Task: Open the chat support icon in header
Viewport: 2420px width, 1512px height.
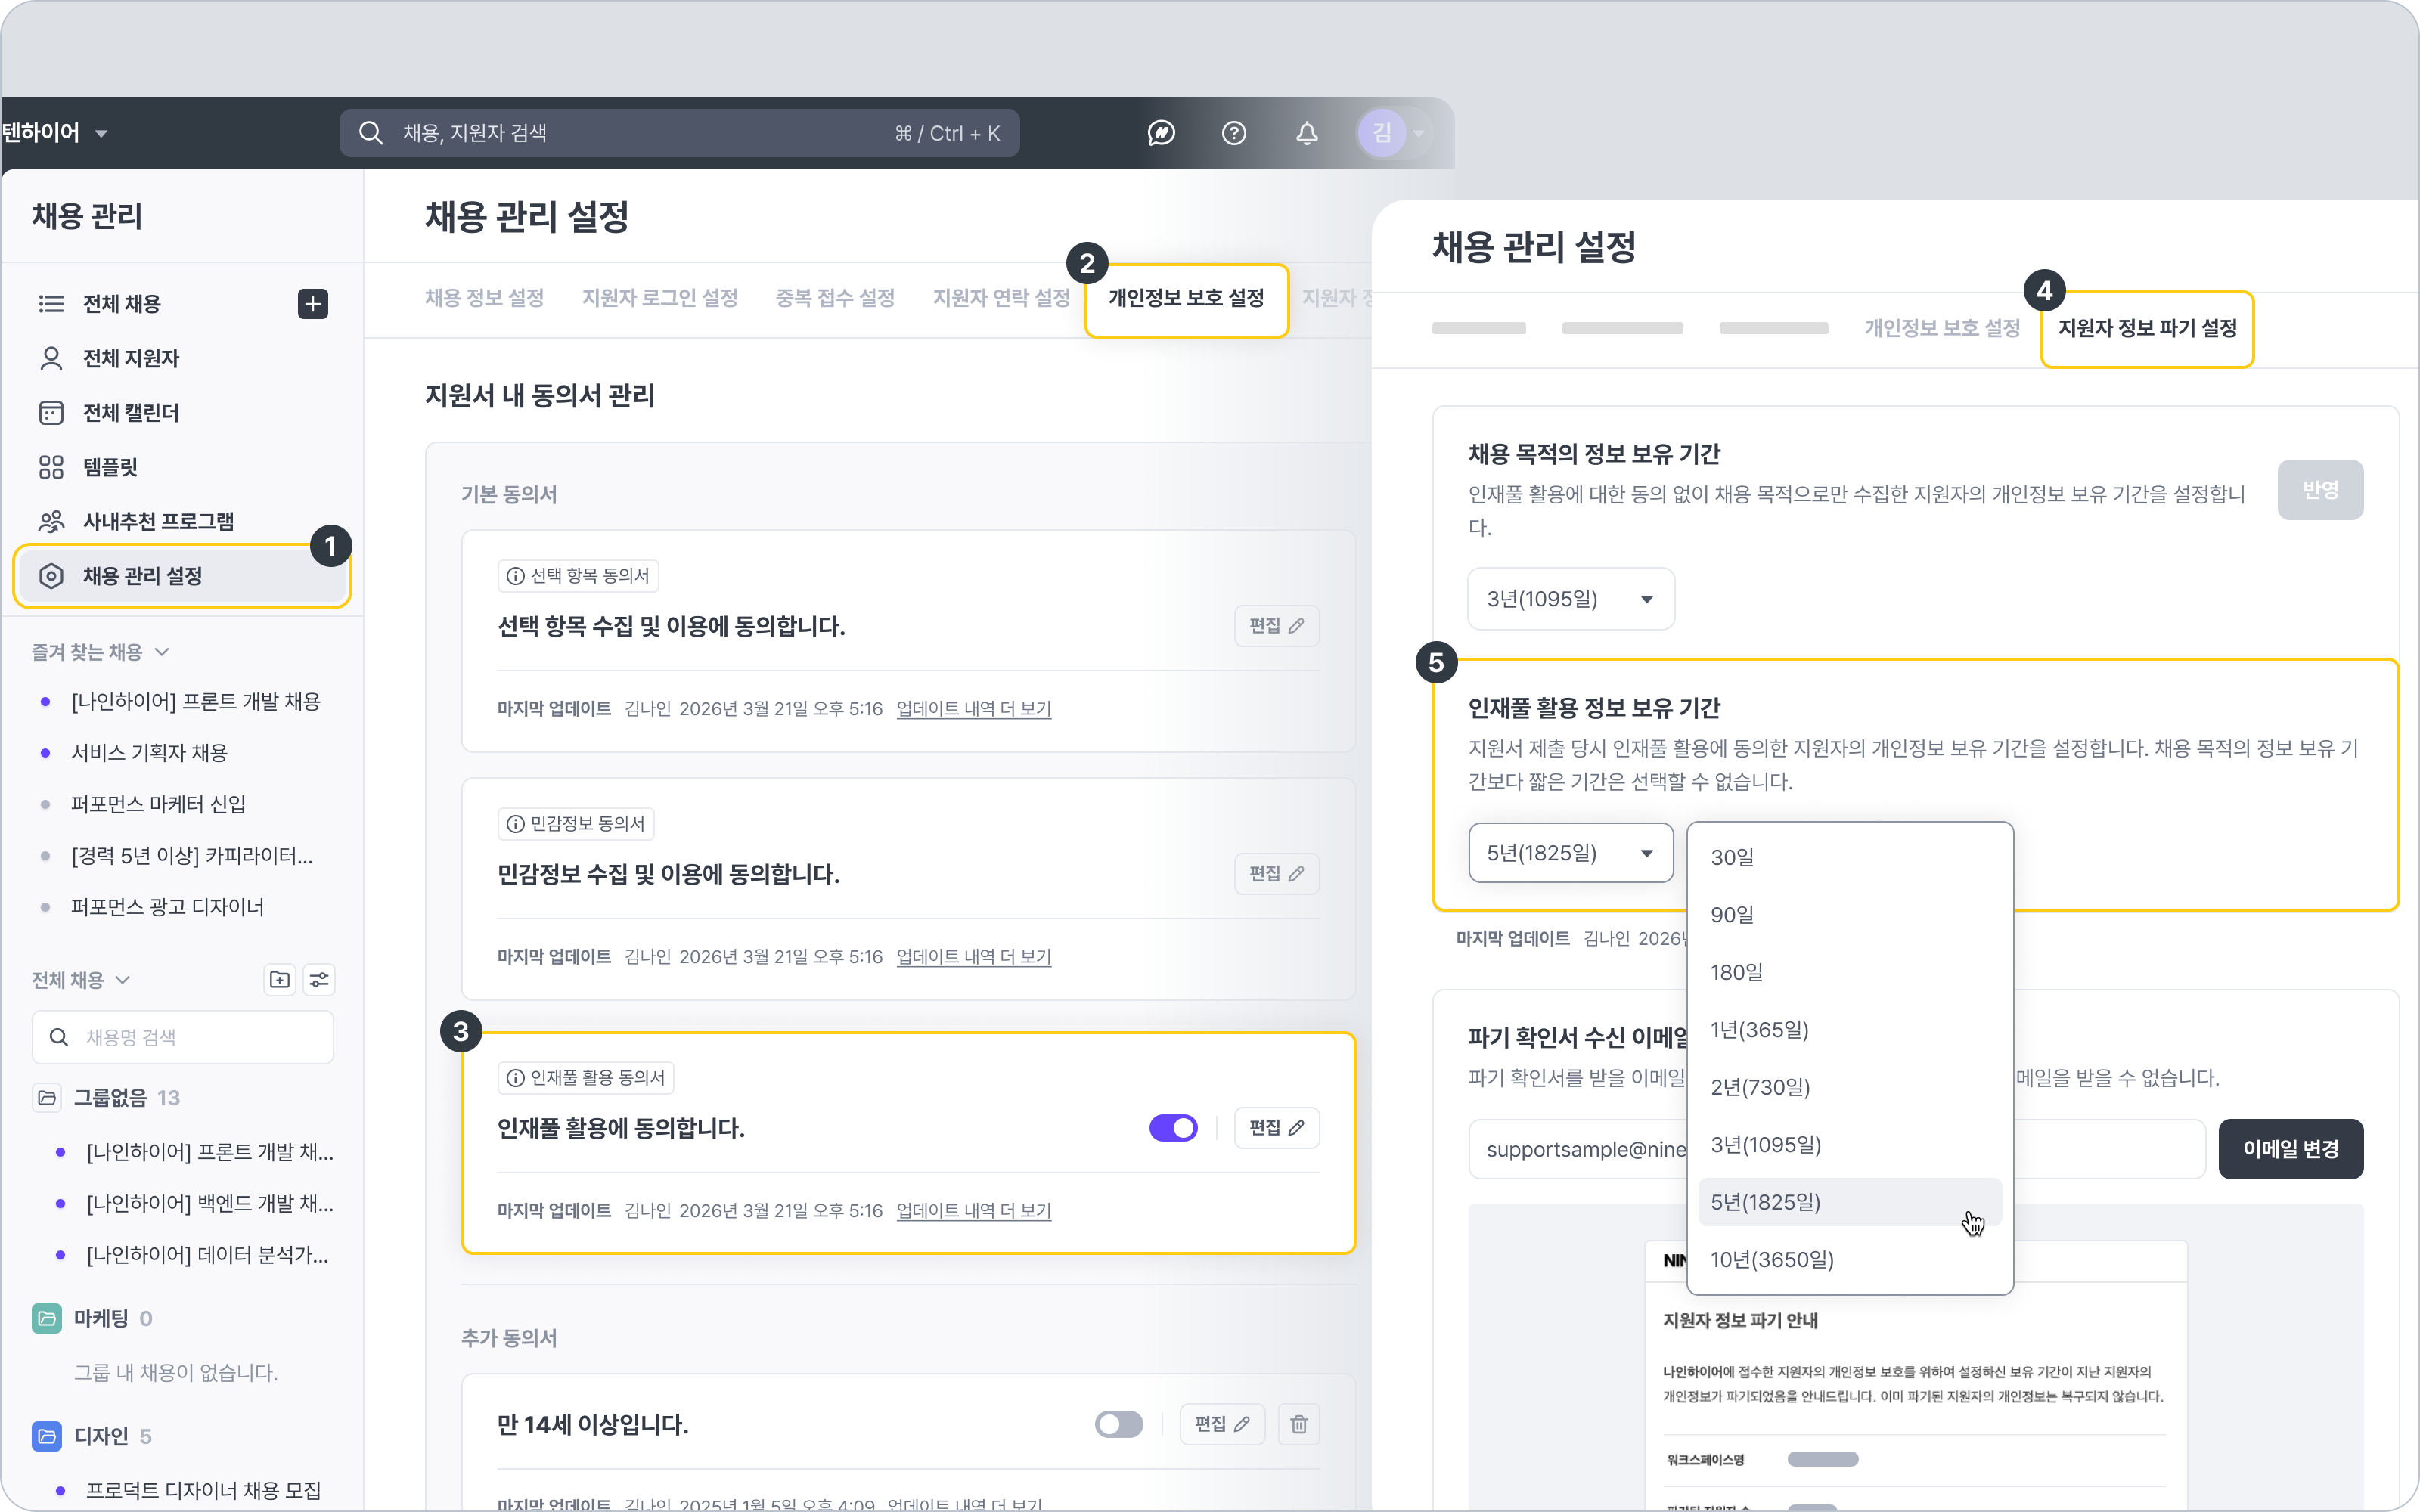Action: [x=1161, y=133]
